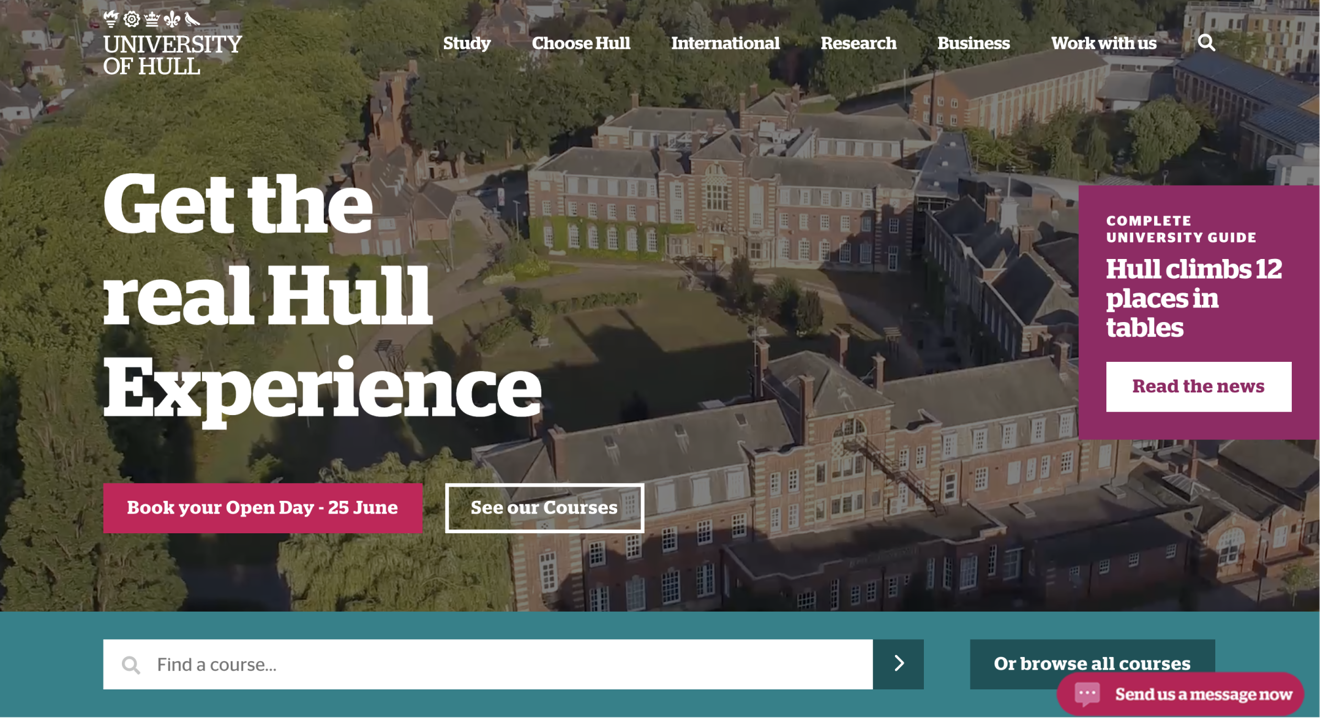Open site search magnifier icon
This screenshot has width=1320, height=720.
click(1207, 43)
